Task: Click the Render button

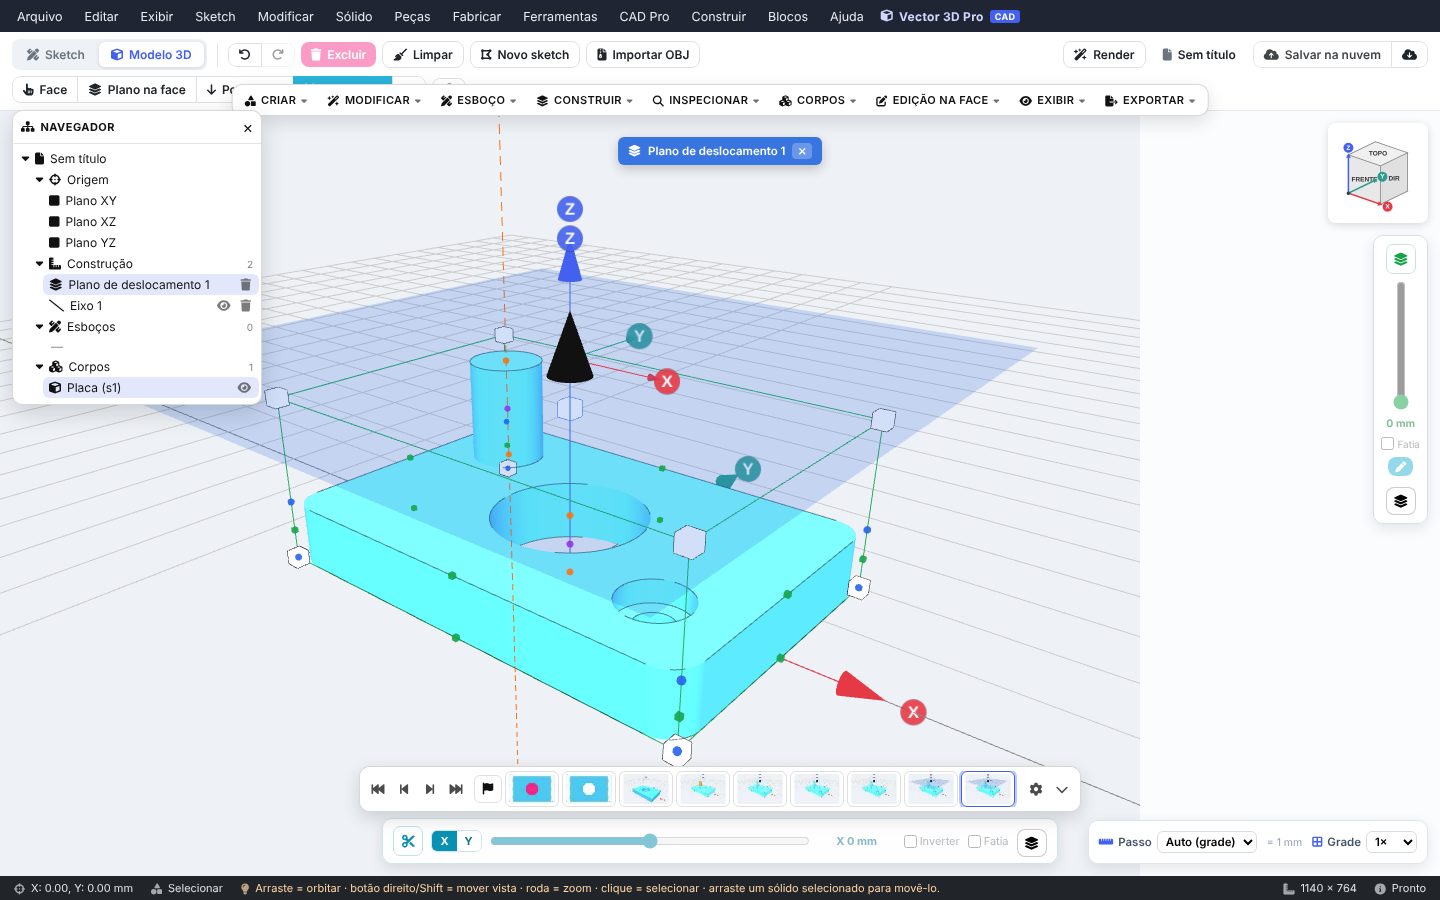Action: (x=1104, y=55)
